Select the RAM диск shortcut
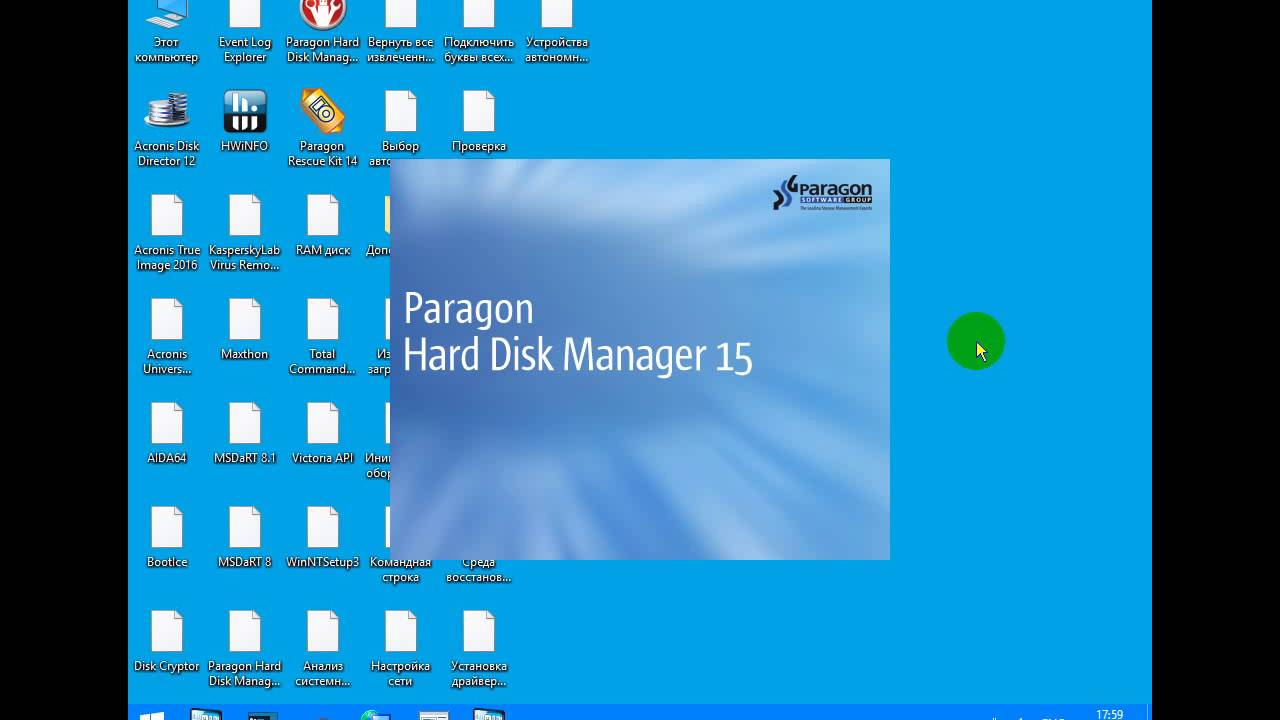The image size is (1280, 720). tap(323, 226)
